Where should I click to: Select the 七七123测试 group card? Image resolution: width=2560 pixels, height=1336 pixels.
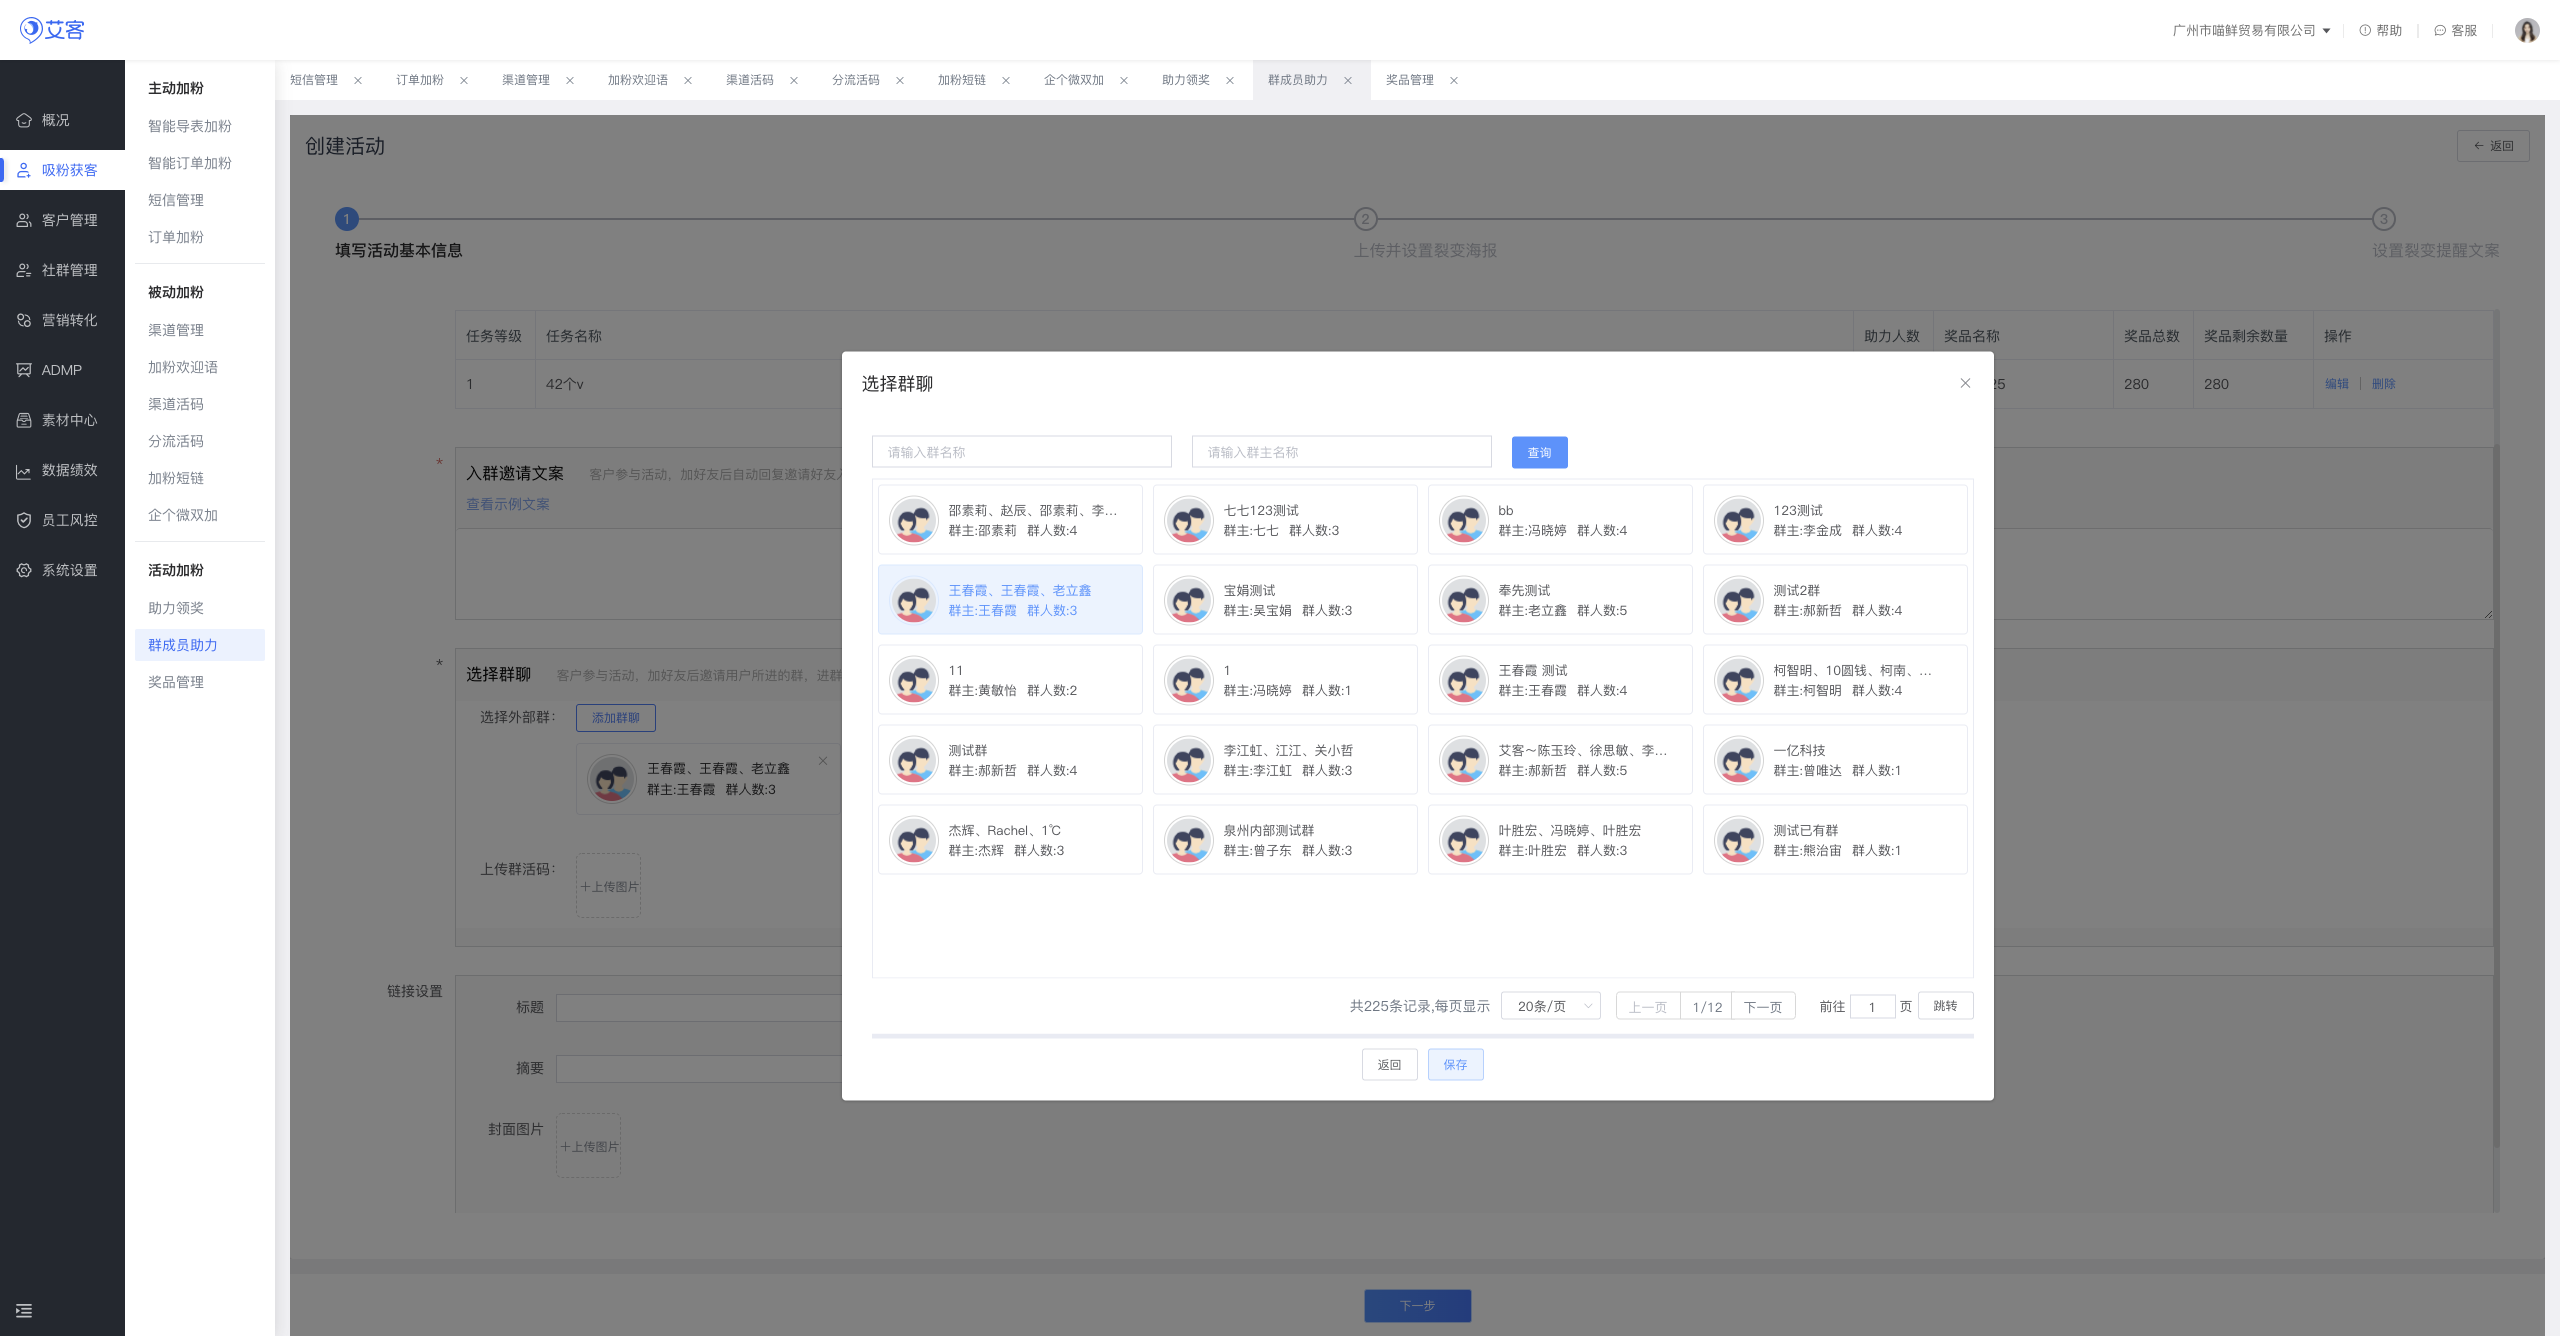1284,520
